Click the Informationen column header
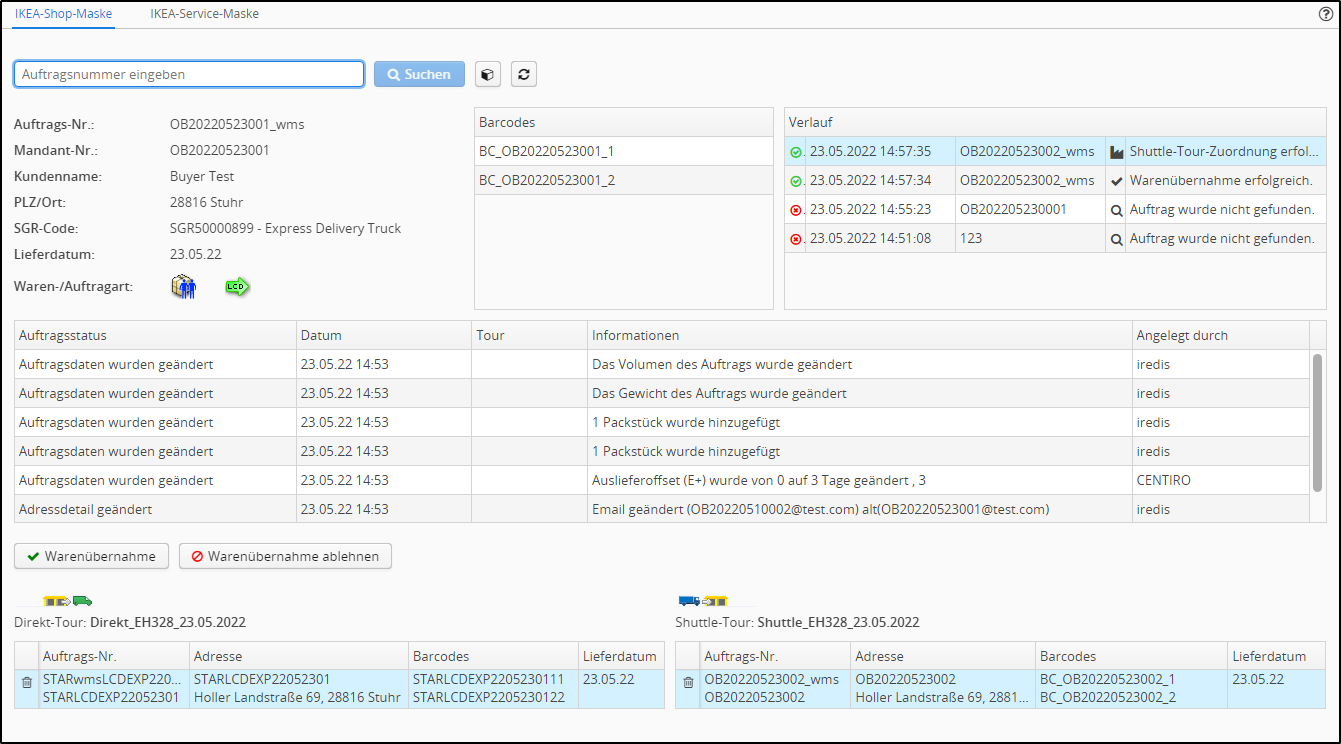1341x744 pixels. 860,335
